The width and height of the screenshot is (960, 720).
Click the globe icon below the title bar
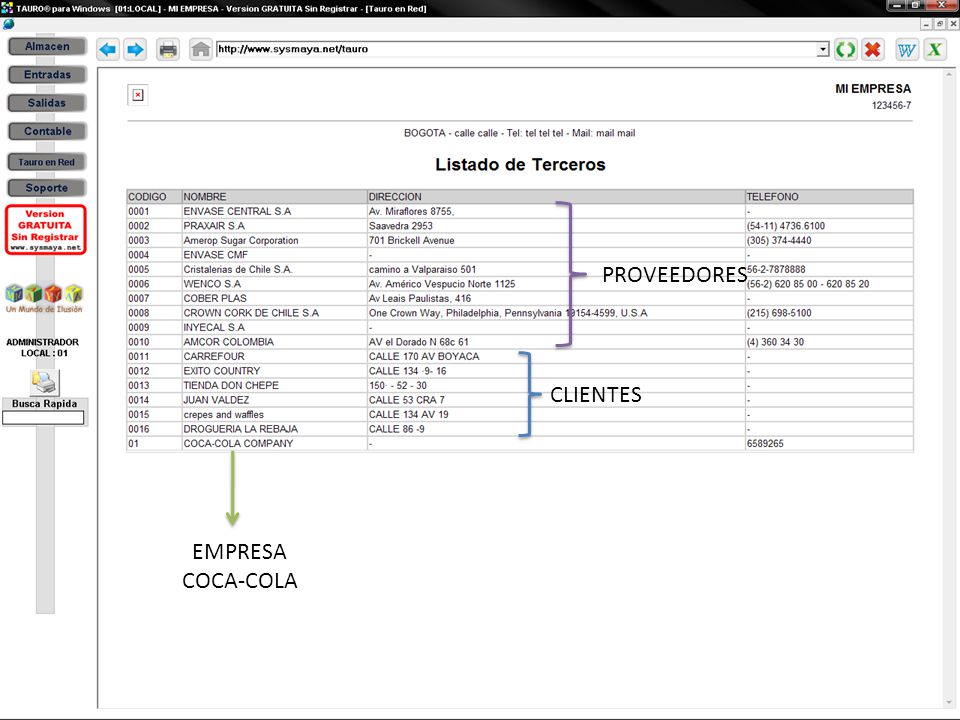8,24
